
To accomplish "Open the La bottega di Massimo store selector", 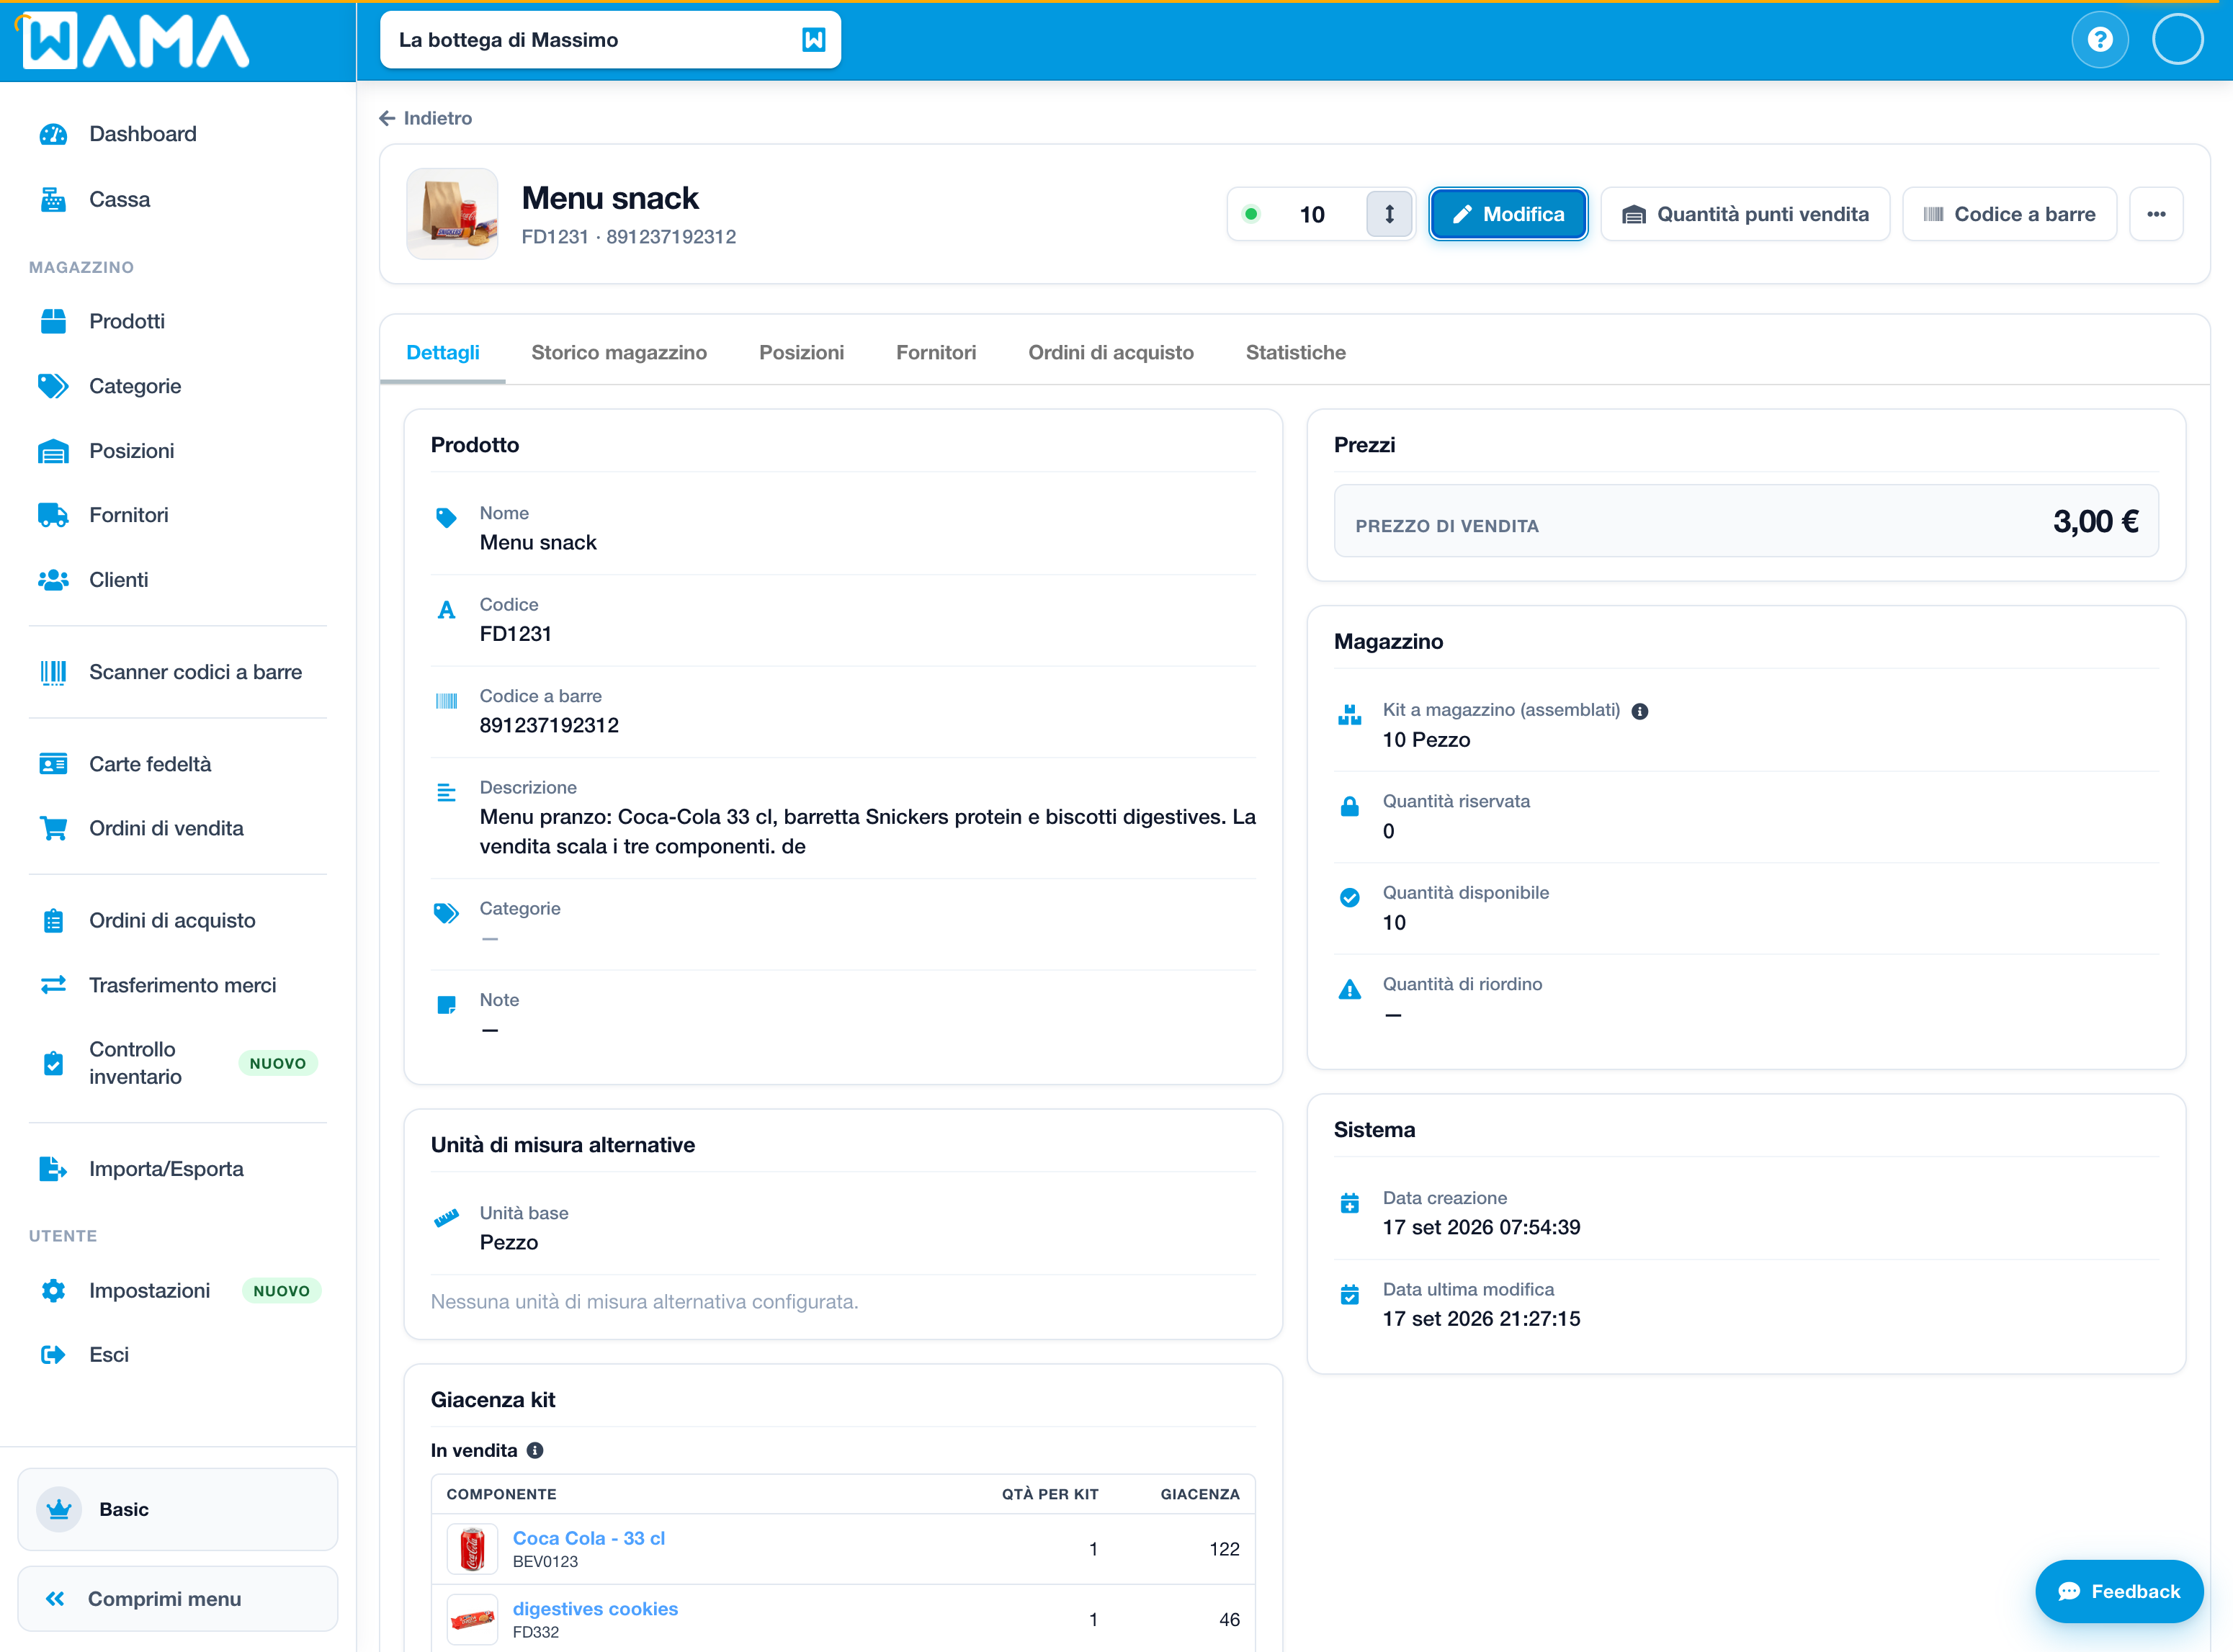I will (x=611, y=40).
